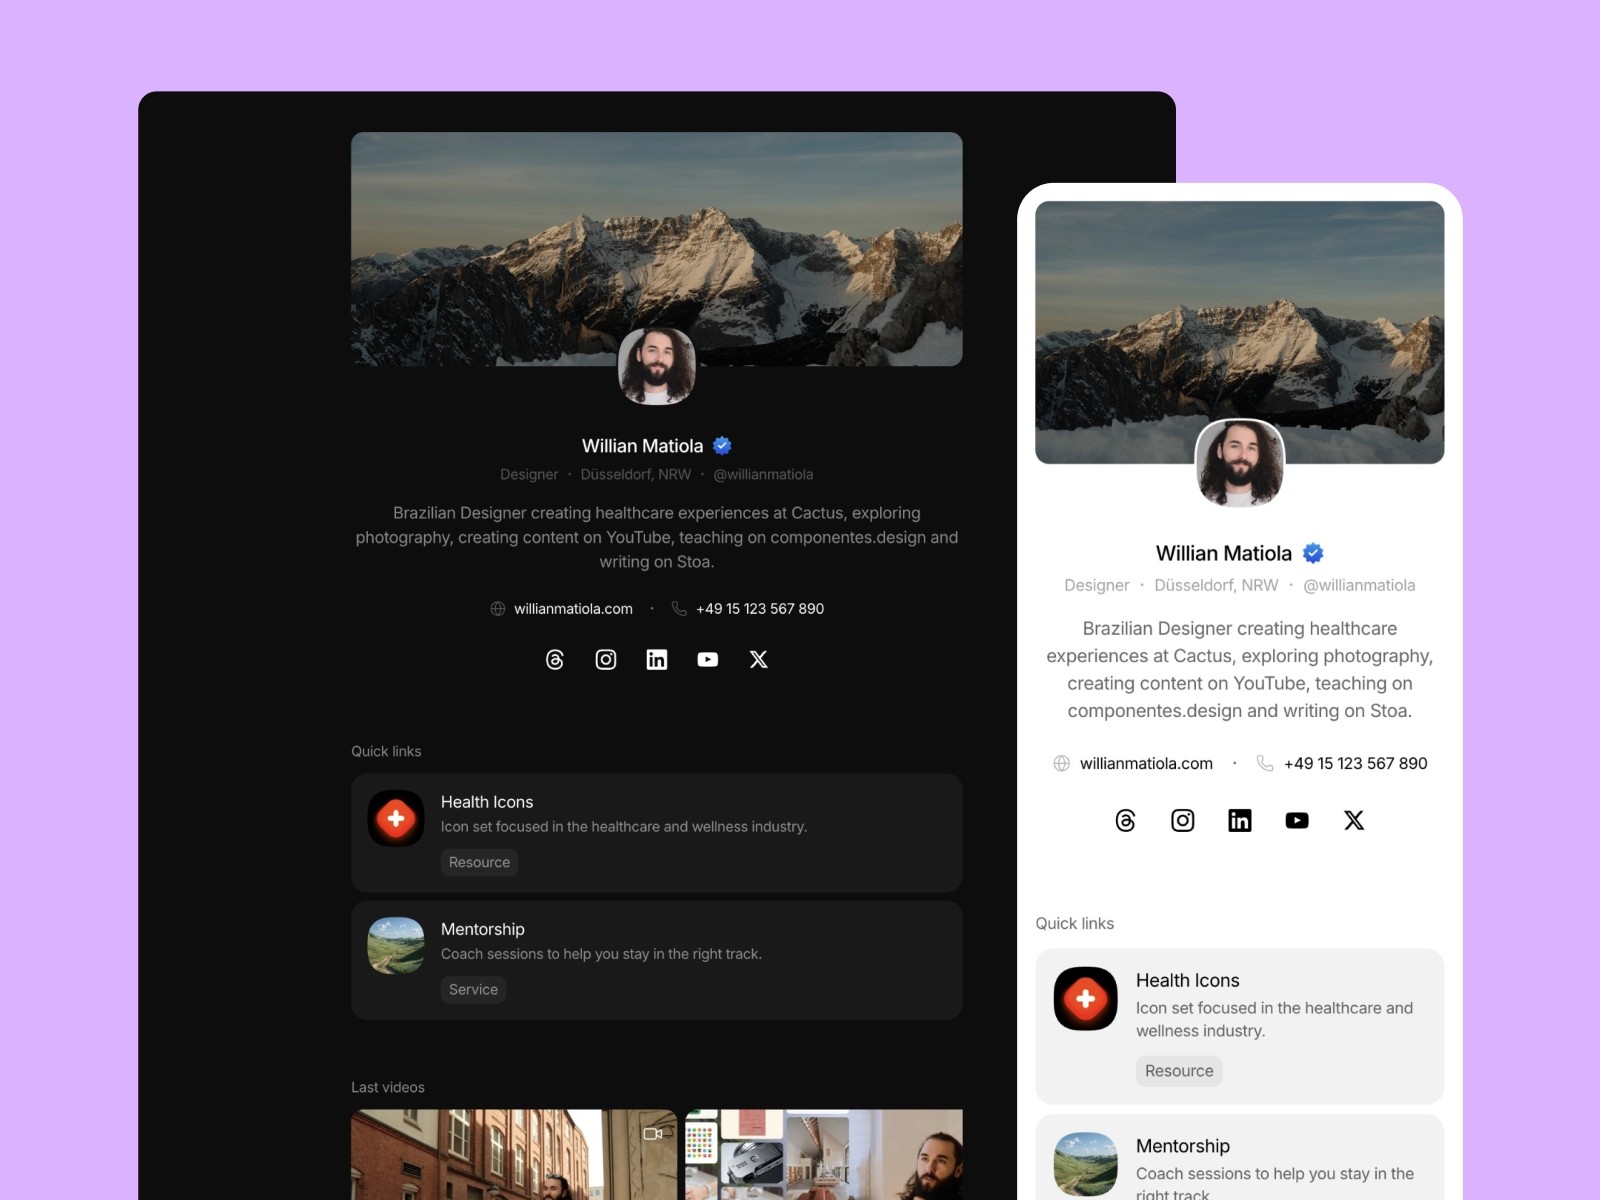Click Willian Matiola name in dark profile
Screen dimensions: 1600x1200
click(x=643, y=446)
